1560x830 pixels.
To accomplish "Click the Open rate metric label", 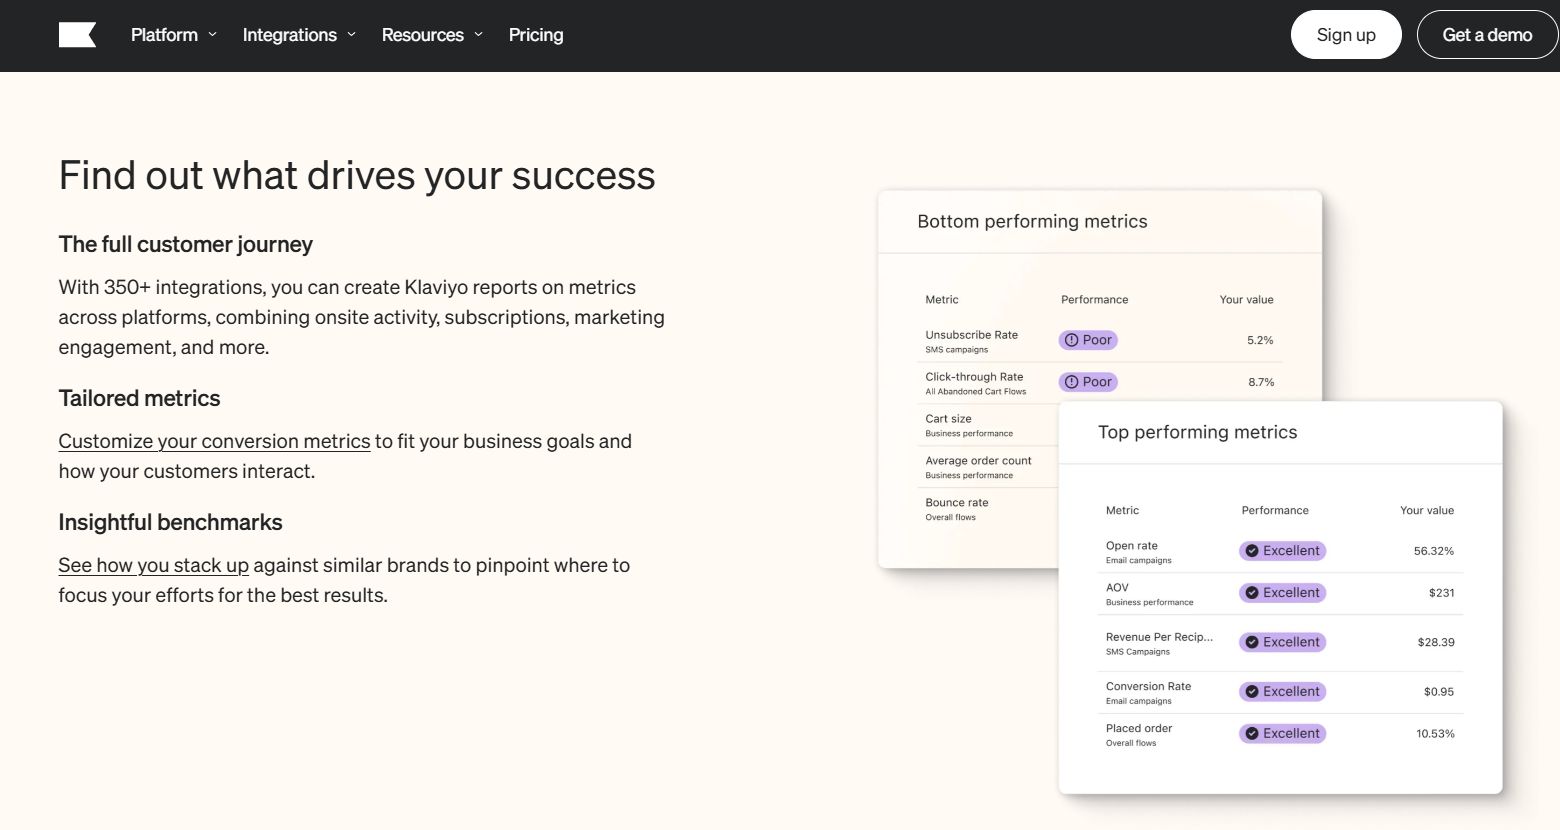I will point(1132,546).
